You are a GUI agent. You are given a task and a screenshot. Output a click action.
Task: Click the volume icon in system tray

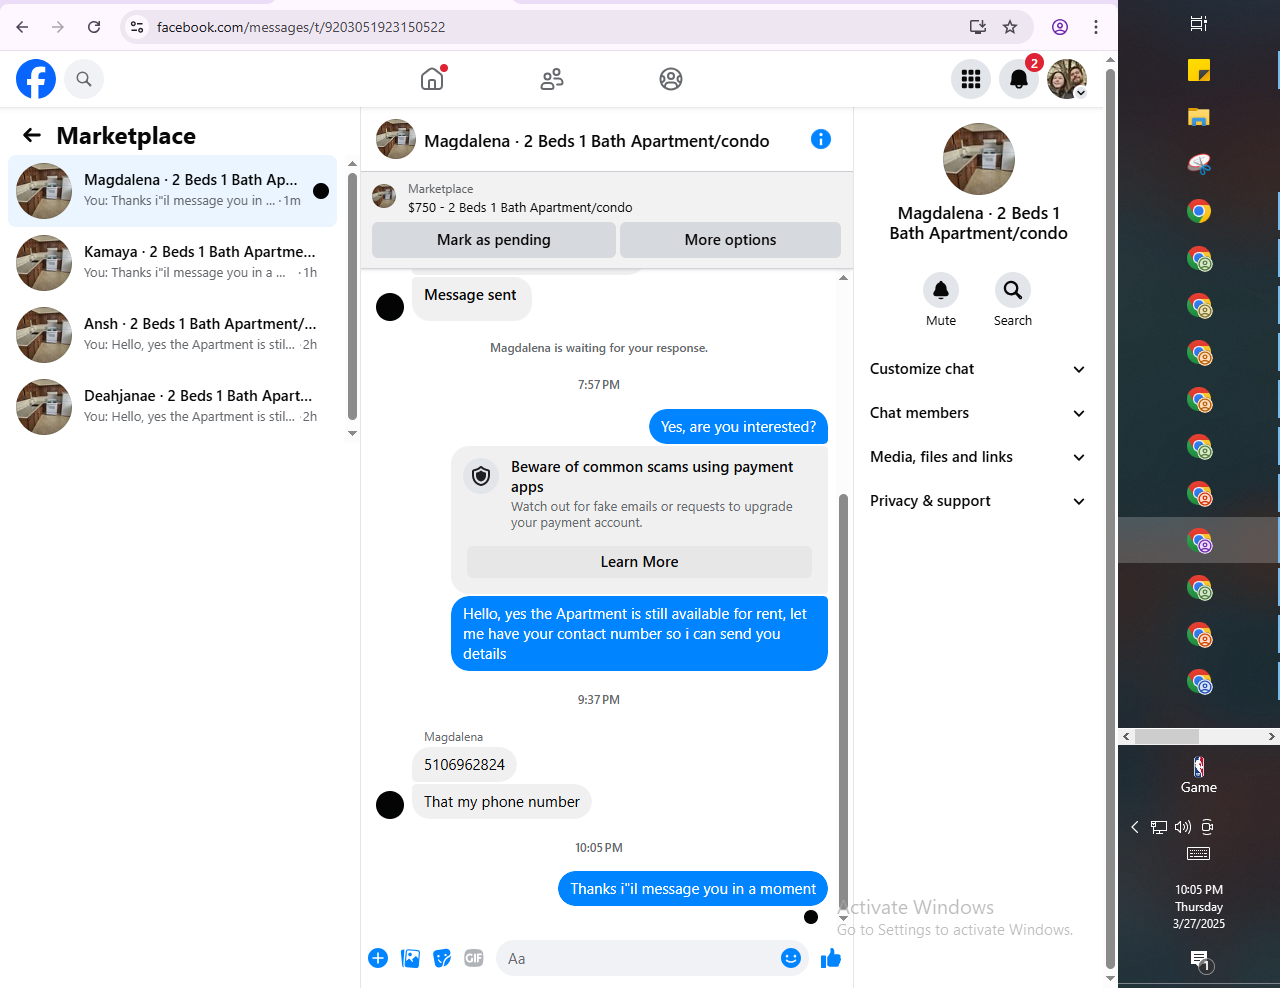click(x=1183, y=827)
